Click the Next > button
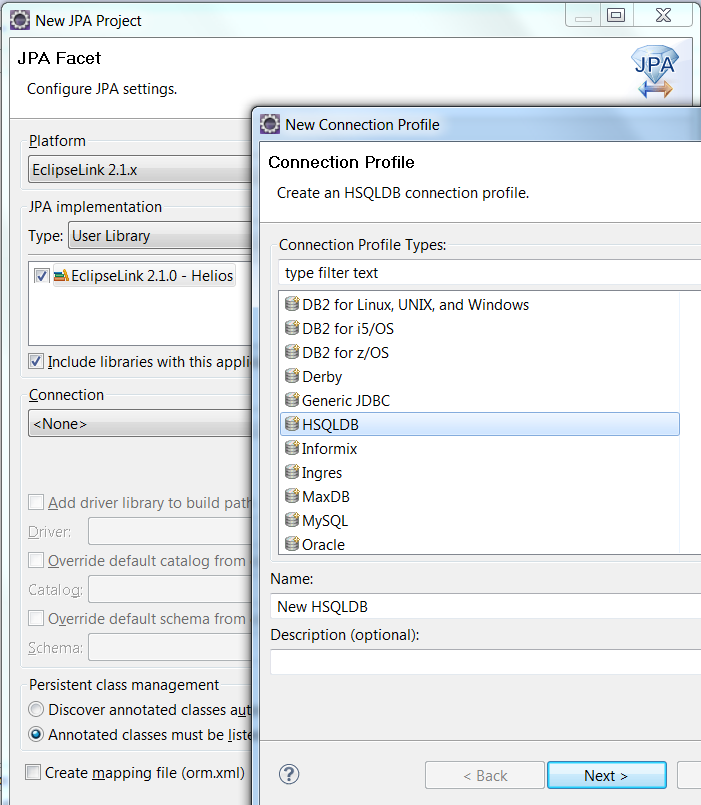This screenshot has height=805, width=701. pyautogui.click(x=607, y=775)
